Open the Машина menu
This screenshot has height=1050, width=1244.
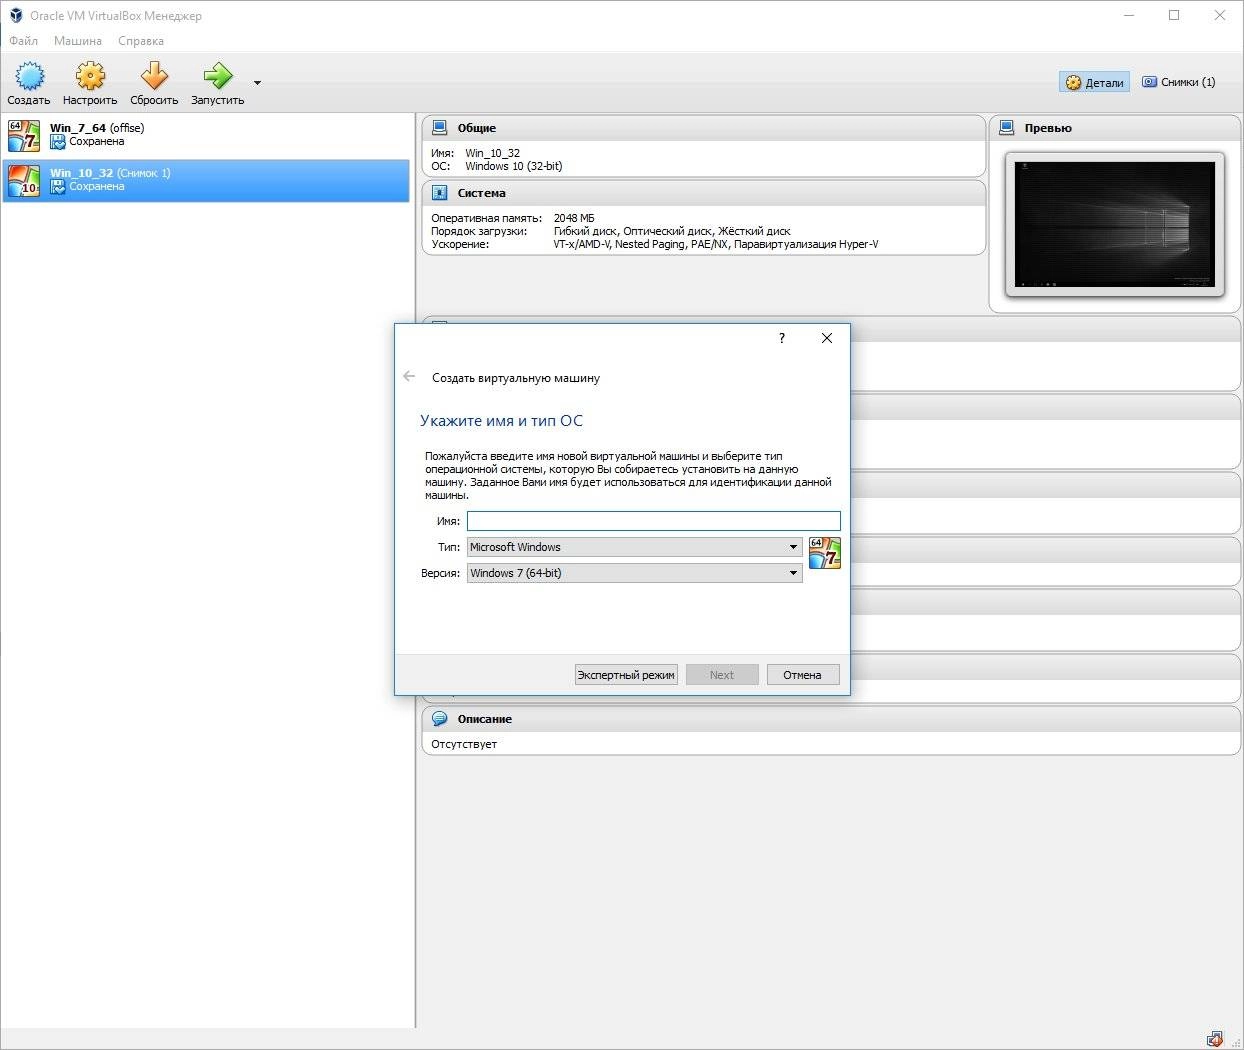click(78, 41)
